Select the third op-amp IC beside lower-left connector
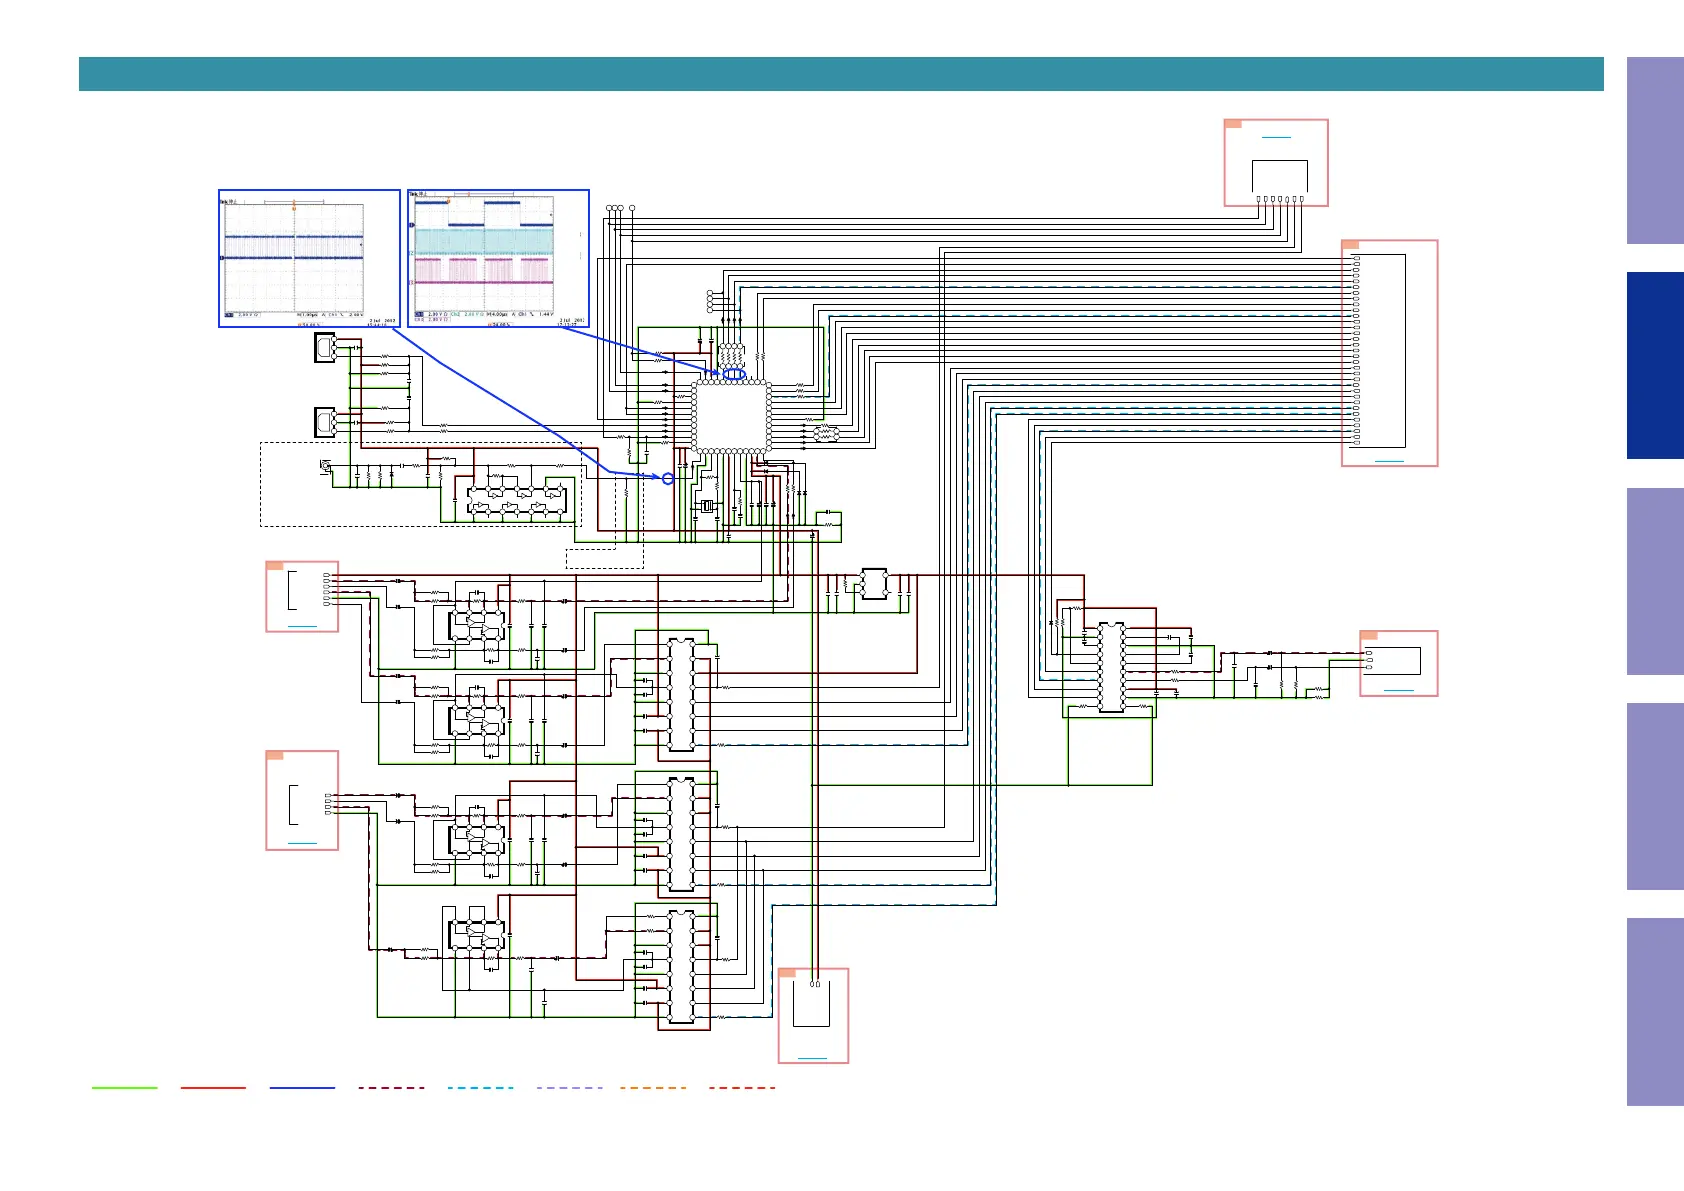1684x1191 pixels. 478,840
